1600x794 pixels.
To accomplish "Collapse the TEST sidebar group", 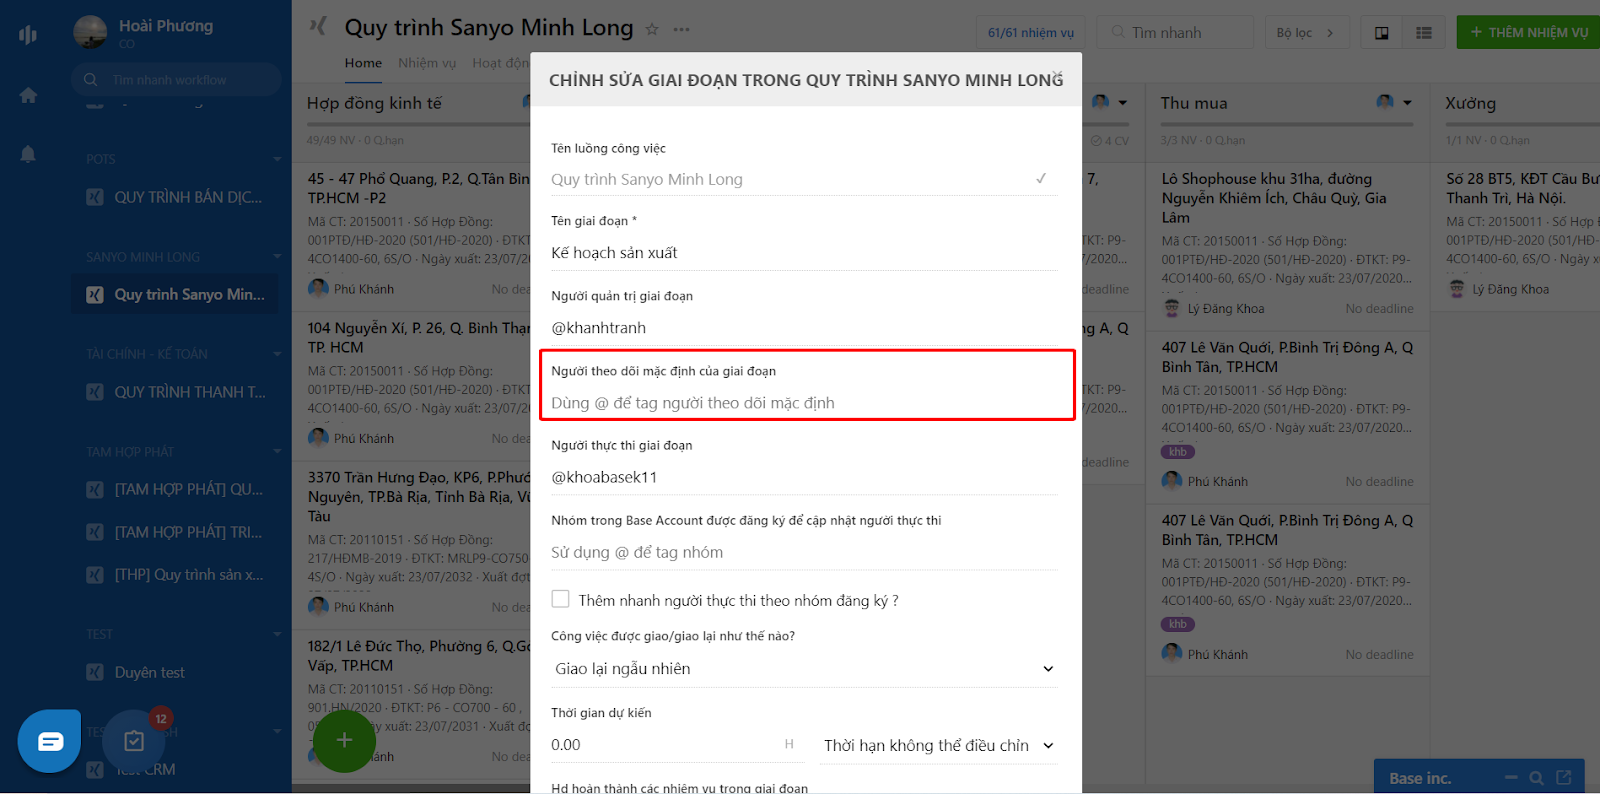I will (277, 634).
